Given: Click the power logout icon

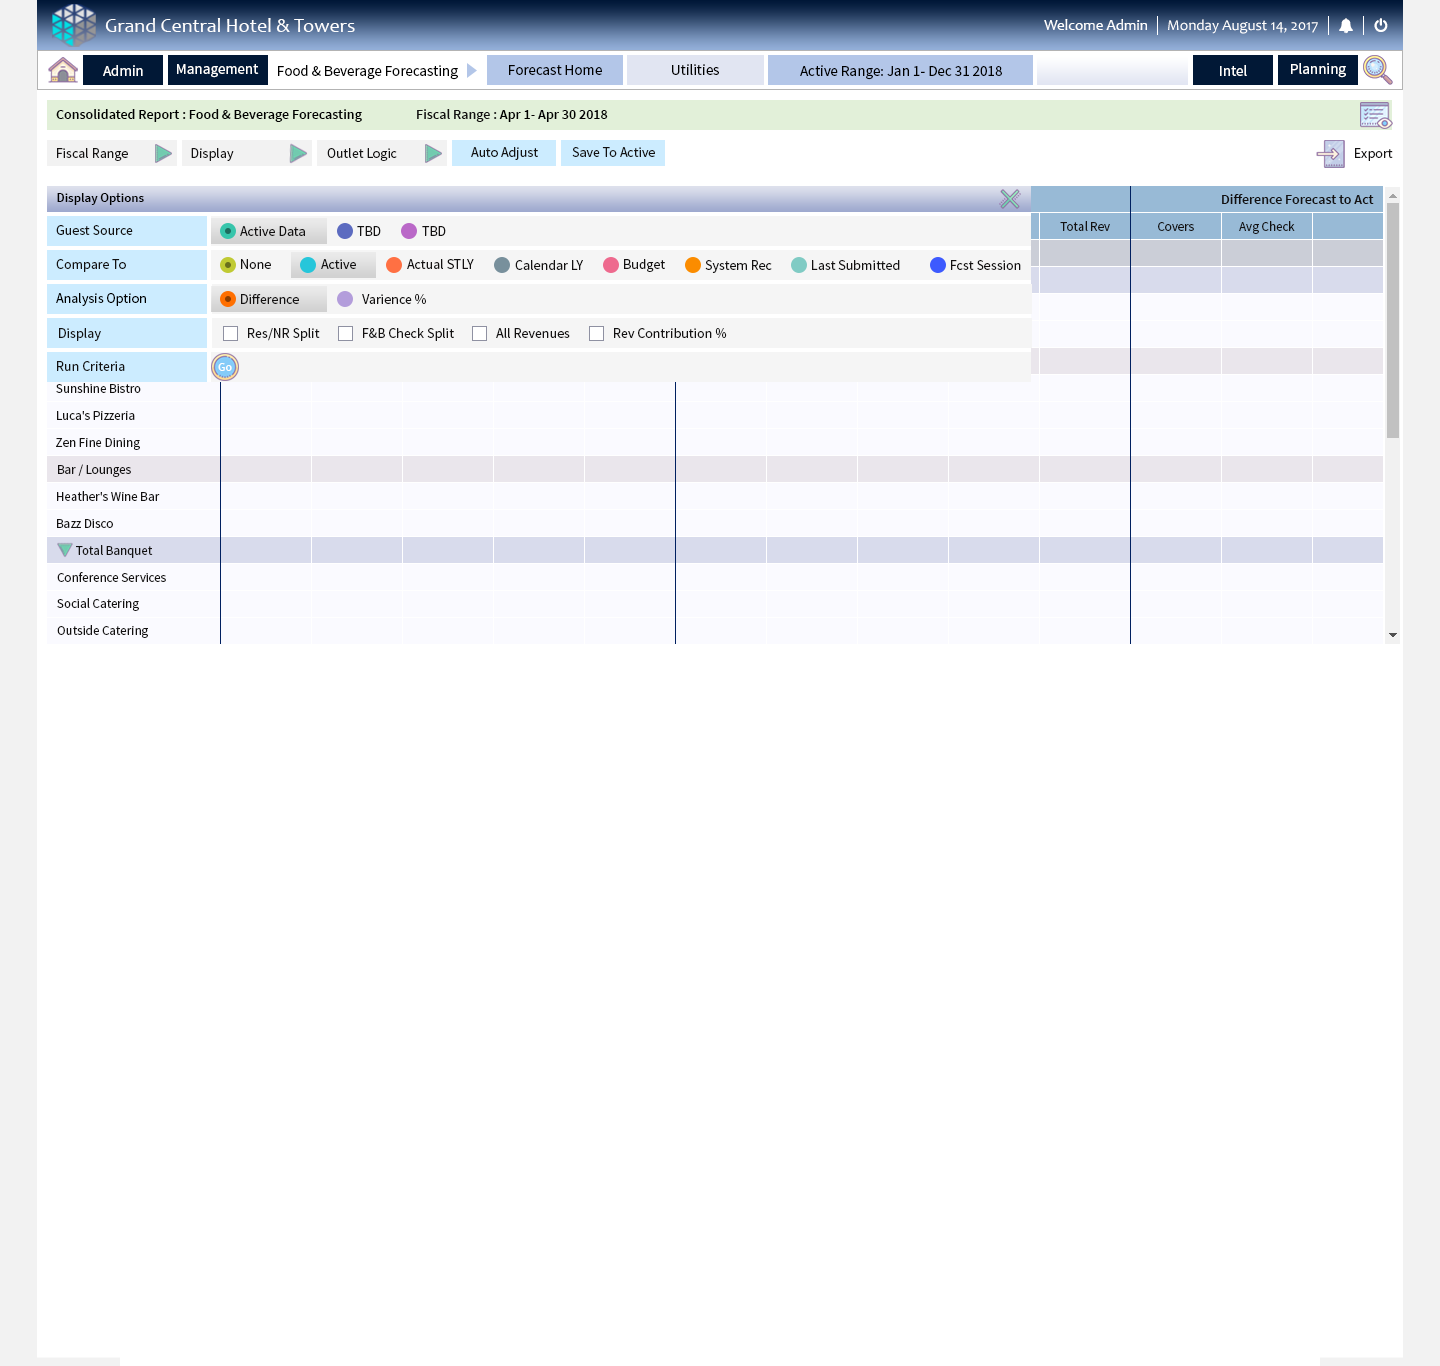Looking at the screenshot, I should tap(1381, 26).
